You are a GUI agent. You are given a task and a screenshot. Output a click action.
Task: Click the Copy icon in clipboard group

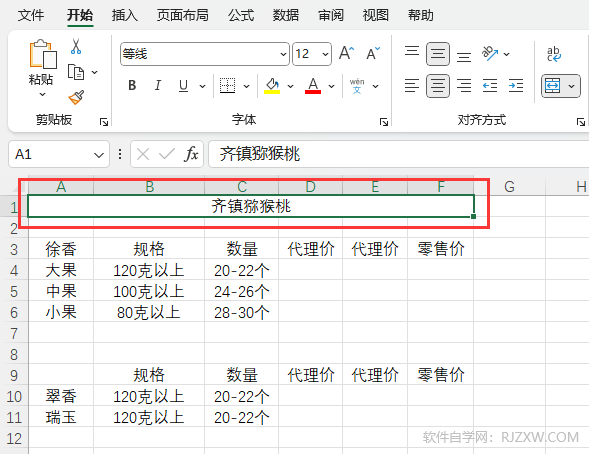click(x=76, y=72)
